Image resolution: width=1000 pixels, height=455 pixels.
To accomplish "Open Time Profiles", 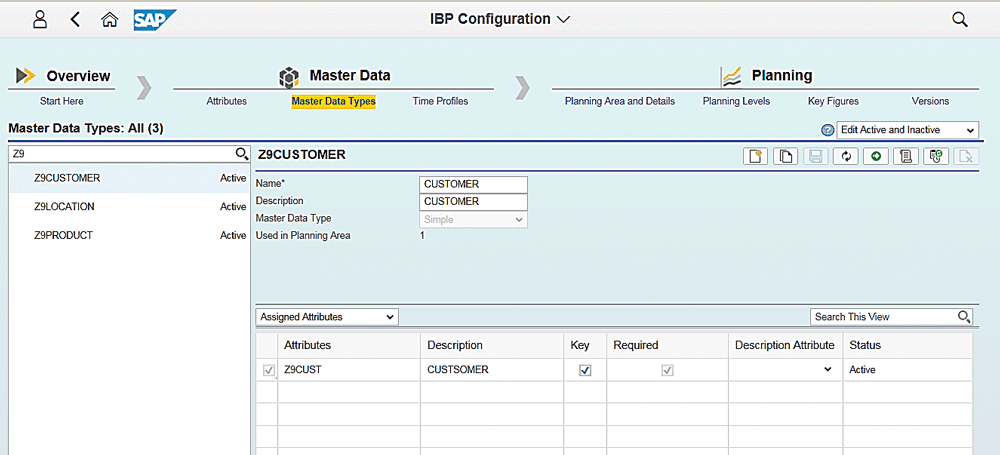I will point(440,101).
